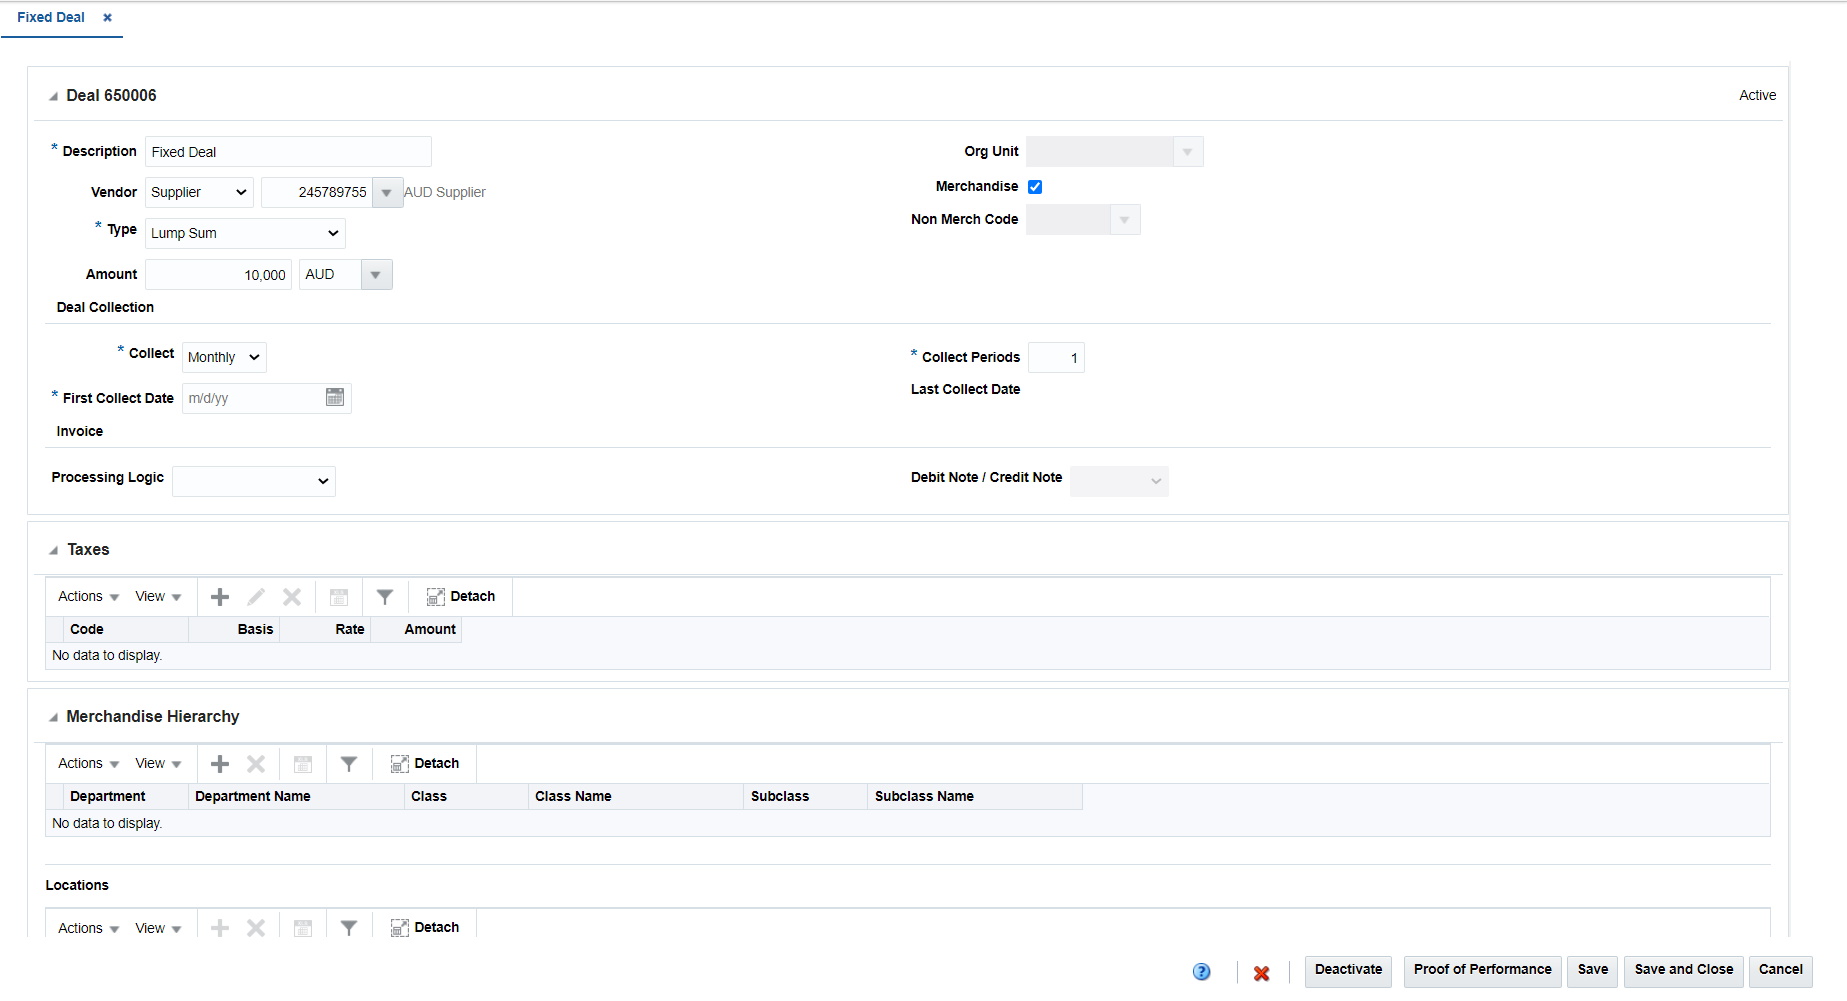1847x1001 pixels.
Task: Click the Department column header
Action: click(125, 797)
